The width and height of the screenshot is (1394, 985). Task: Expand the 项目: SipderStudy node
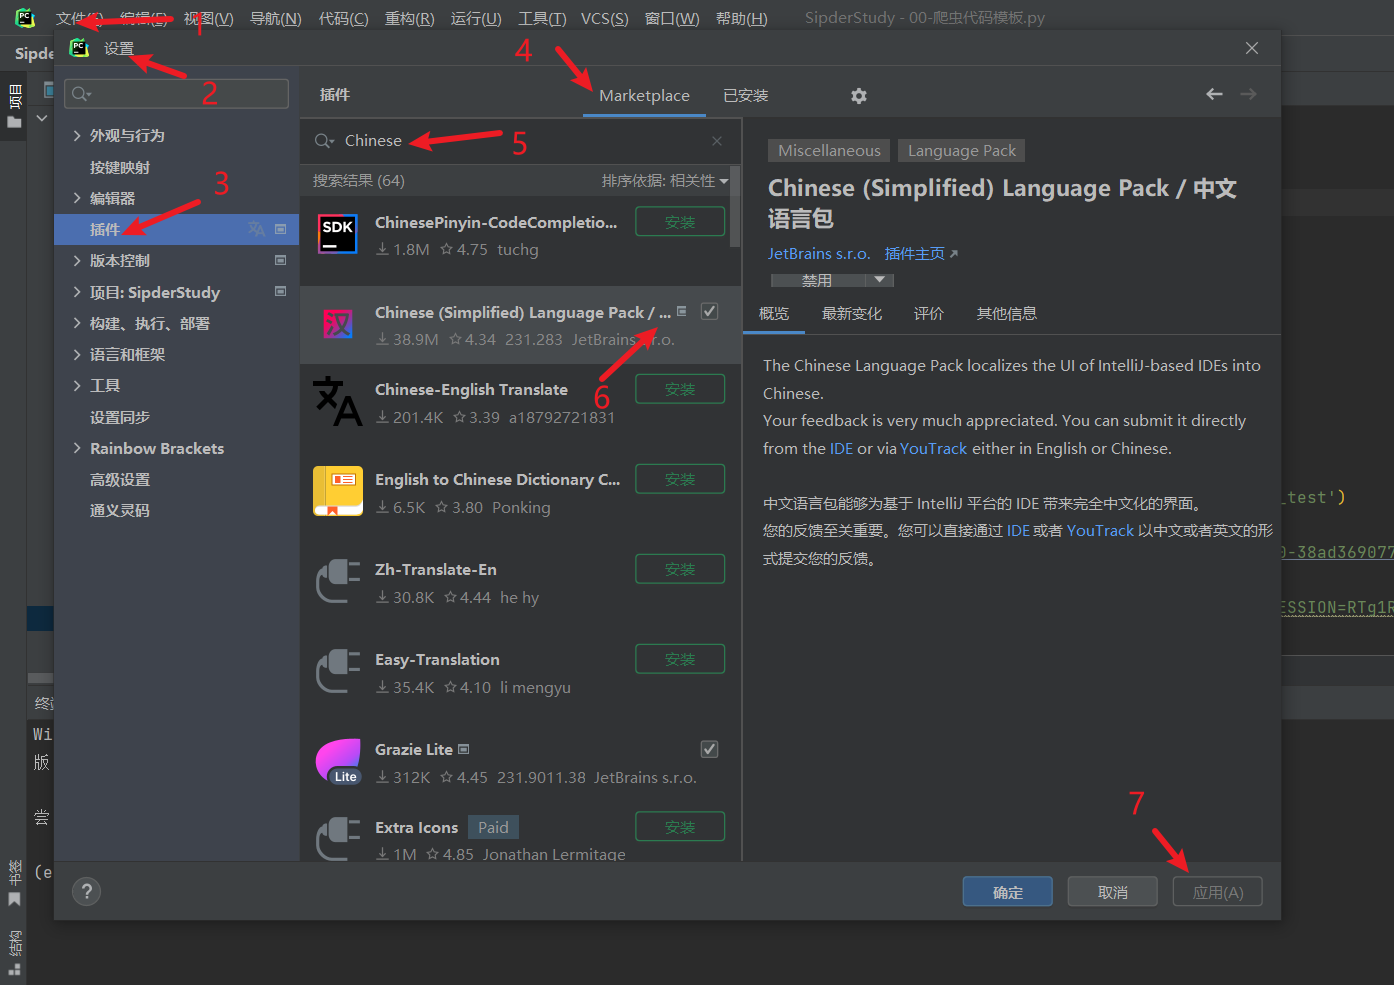click(x=77, y=292)
